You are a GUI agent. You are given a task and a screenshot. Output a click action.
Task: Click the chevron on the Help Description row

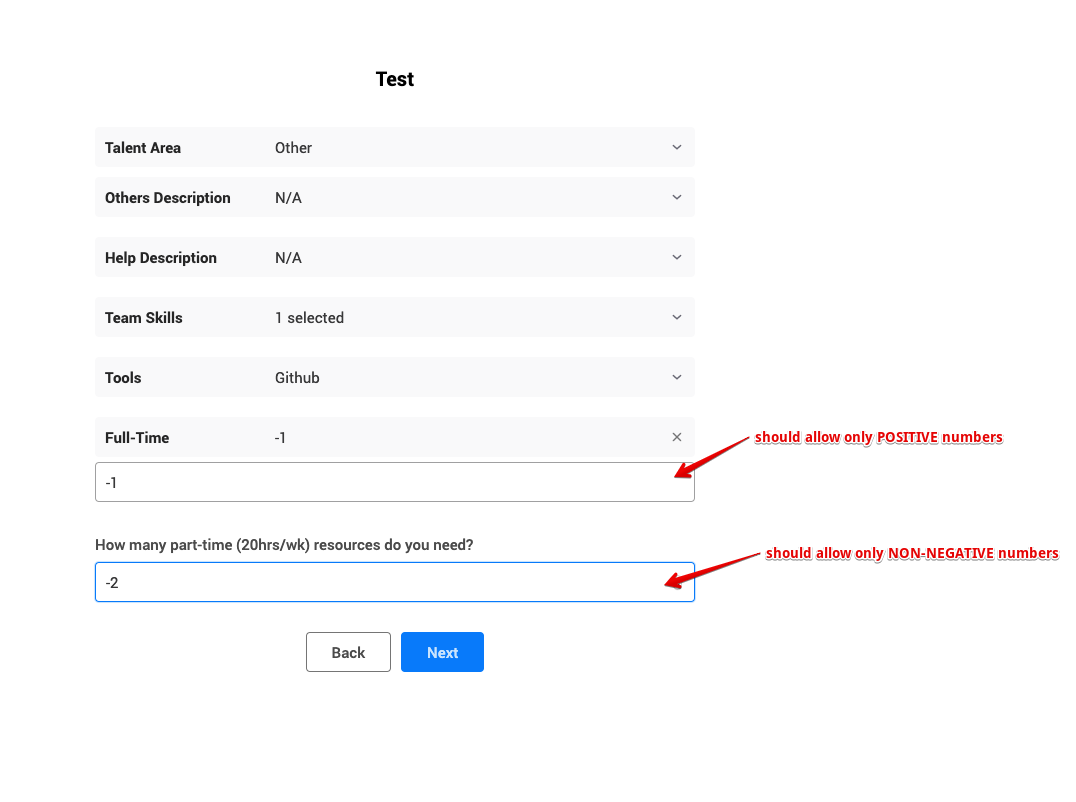677,257
